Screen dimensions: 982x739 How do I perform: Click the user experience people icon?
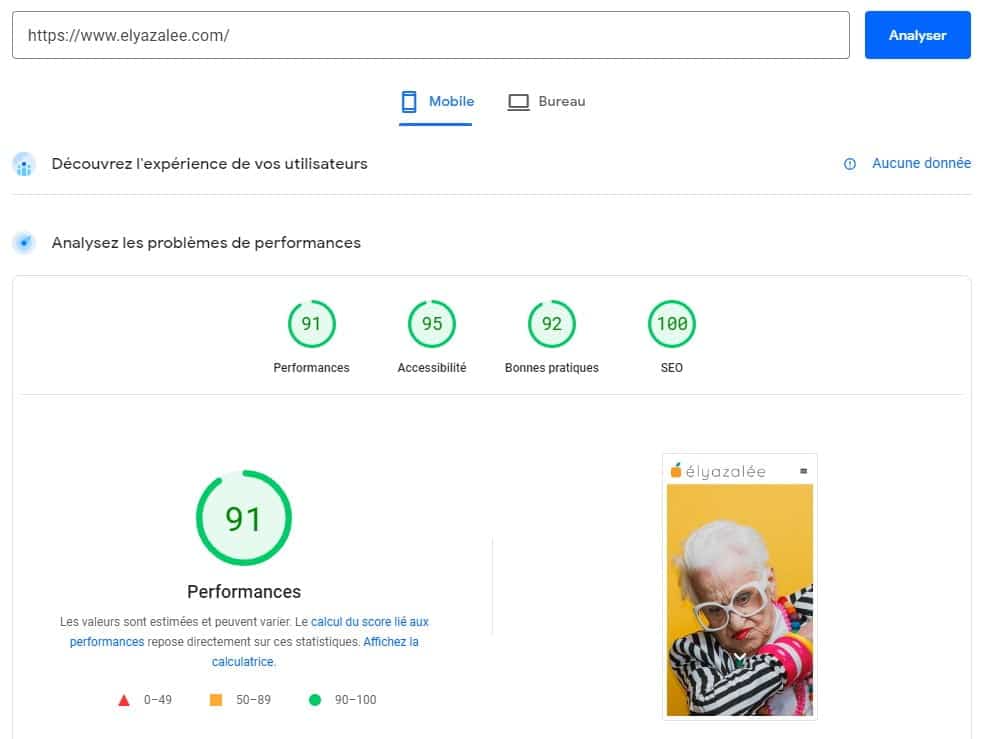24,164
